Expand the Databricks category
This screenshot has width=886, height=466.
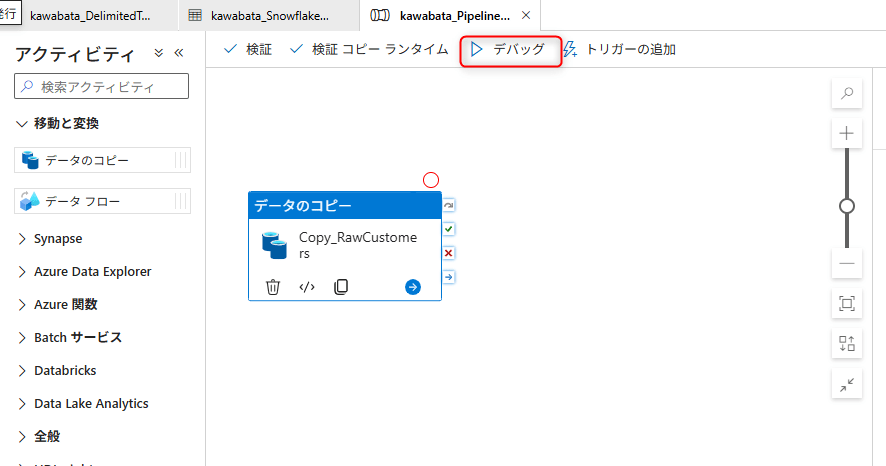point(22,371)
